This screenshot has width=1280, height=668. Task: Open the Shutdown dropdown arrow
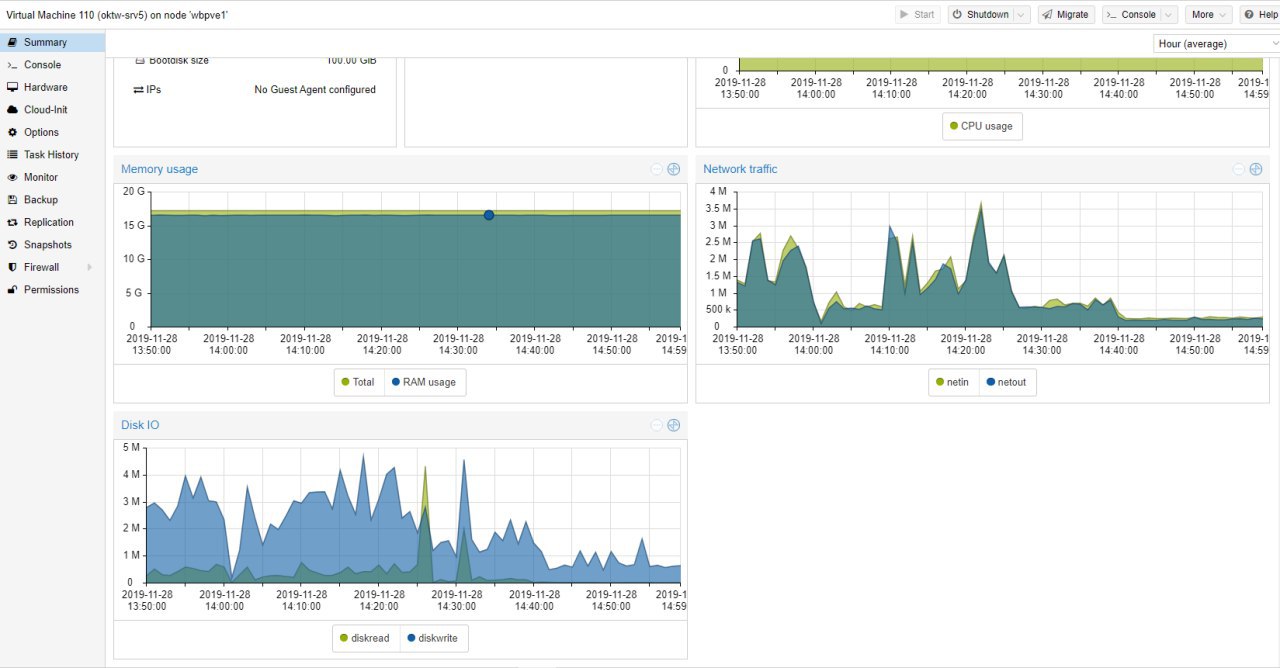click(1021, 15)
